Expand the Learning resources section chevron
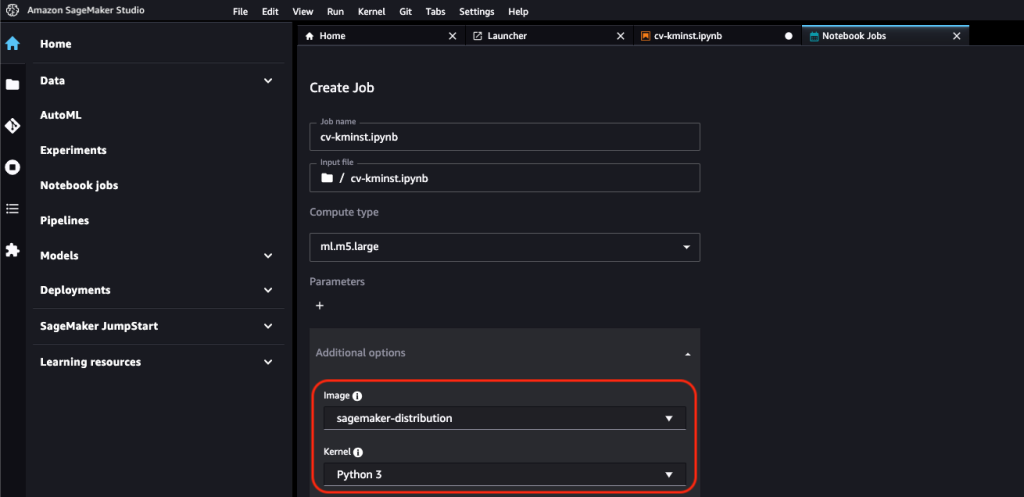This screenshot has width=1024, height=497. [x=268, y=362]
